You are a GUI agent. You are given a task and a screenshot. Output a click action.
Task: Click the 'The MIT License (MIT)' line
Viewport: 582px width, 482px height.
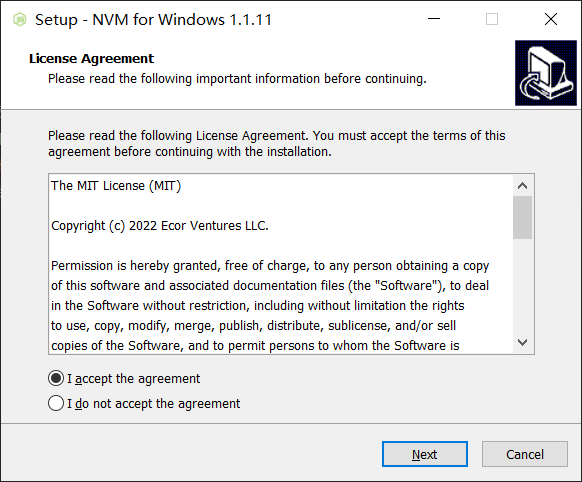(116, 186)
